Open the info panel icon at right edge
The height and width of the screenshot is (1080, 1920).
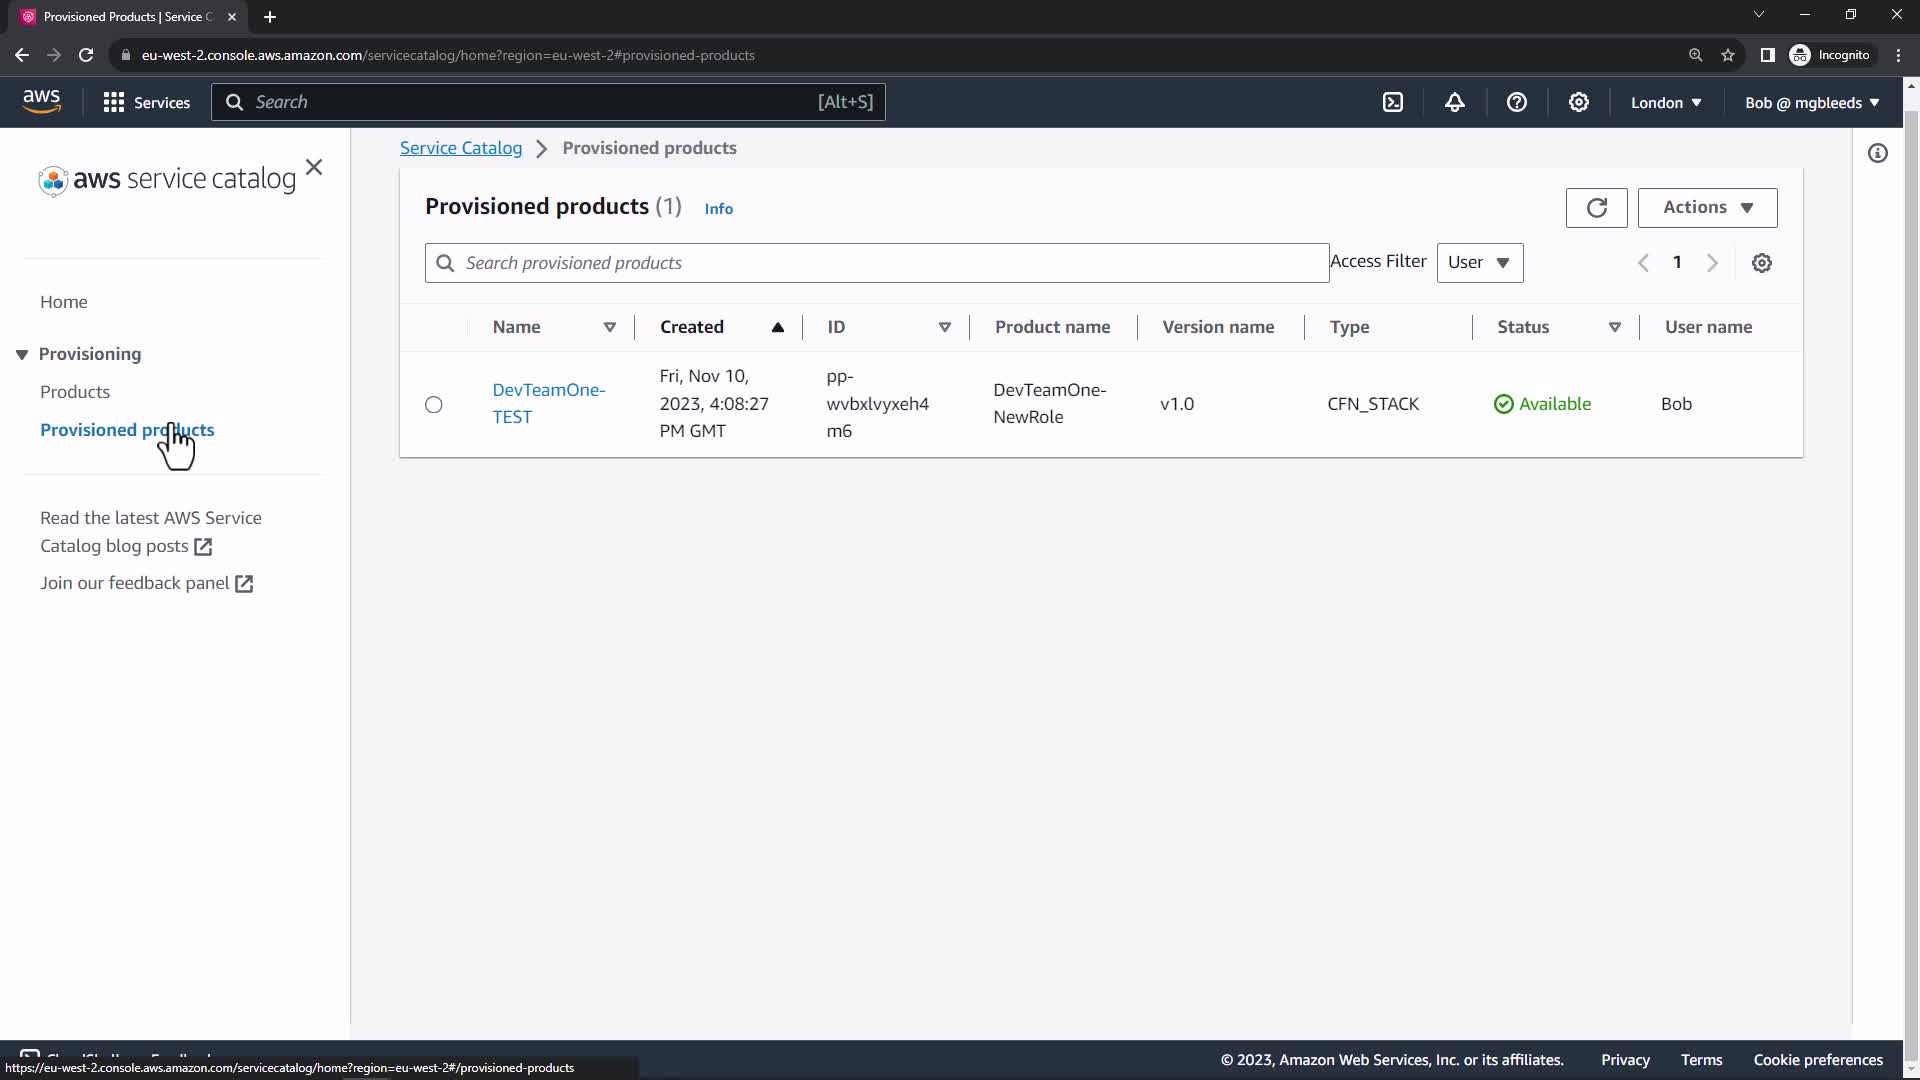coord(1878,153)
